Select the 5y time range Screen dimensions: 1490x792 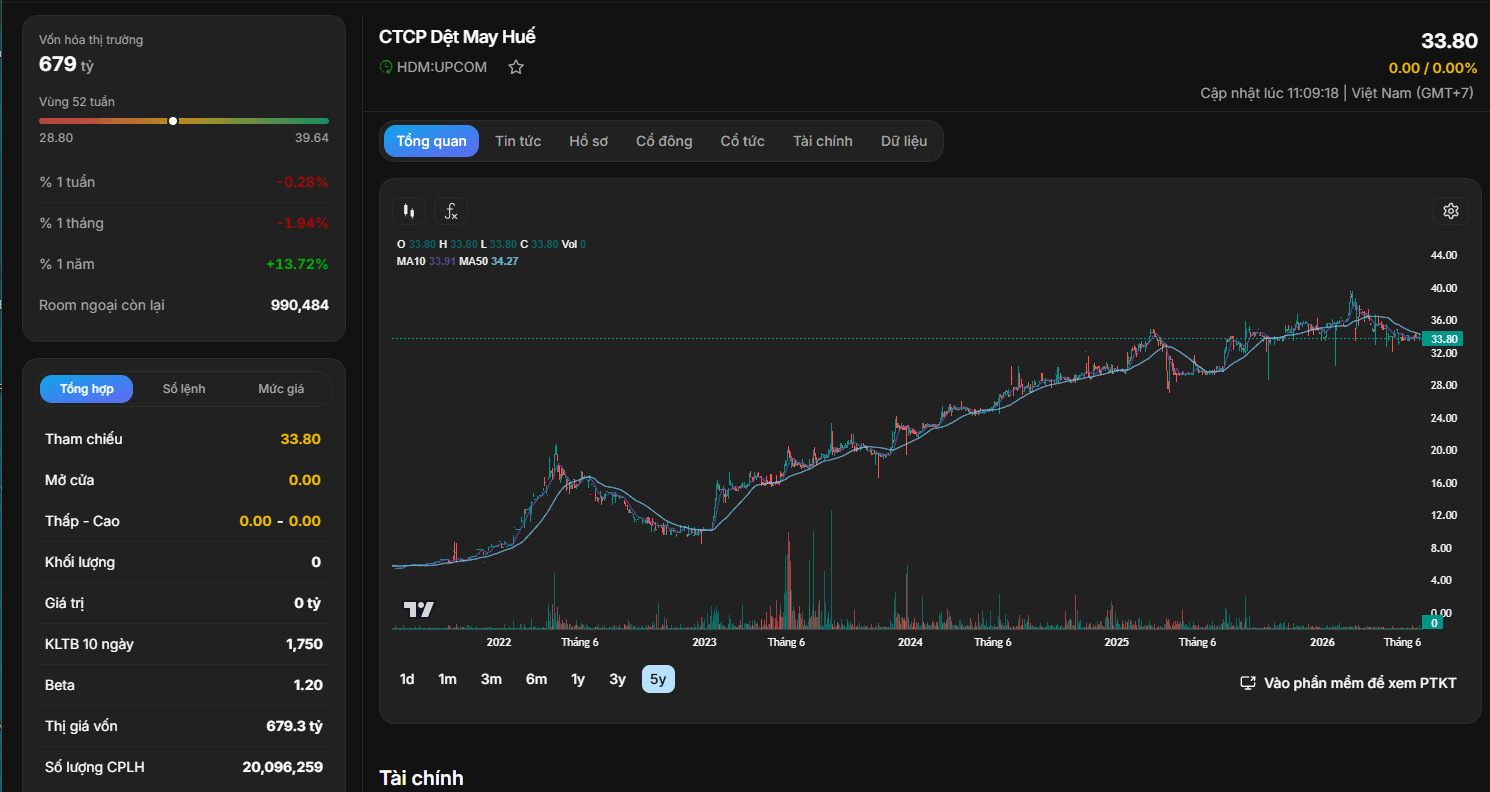[658, 679]
